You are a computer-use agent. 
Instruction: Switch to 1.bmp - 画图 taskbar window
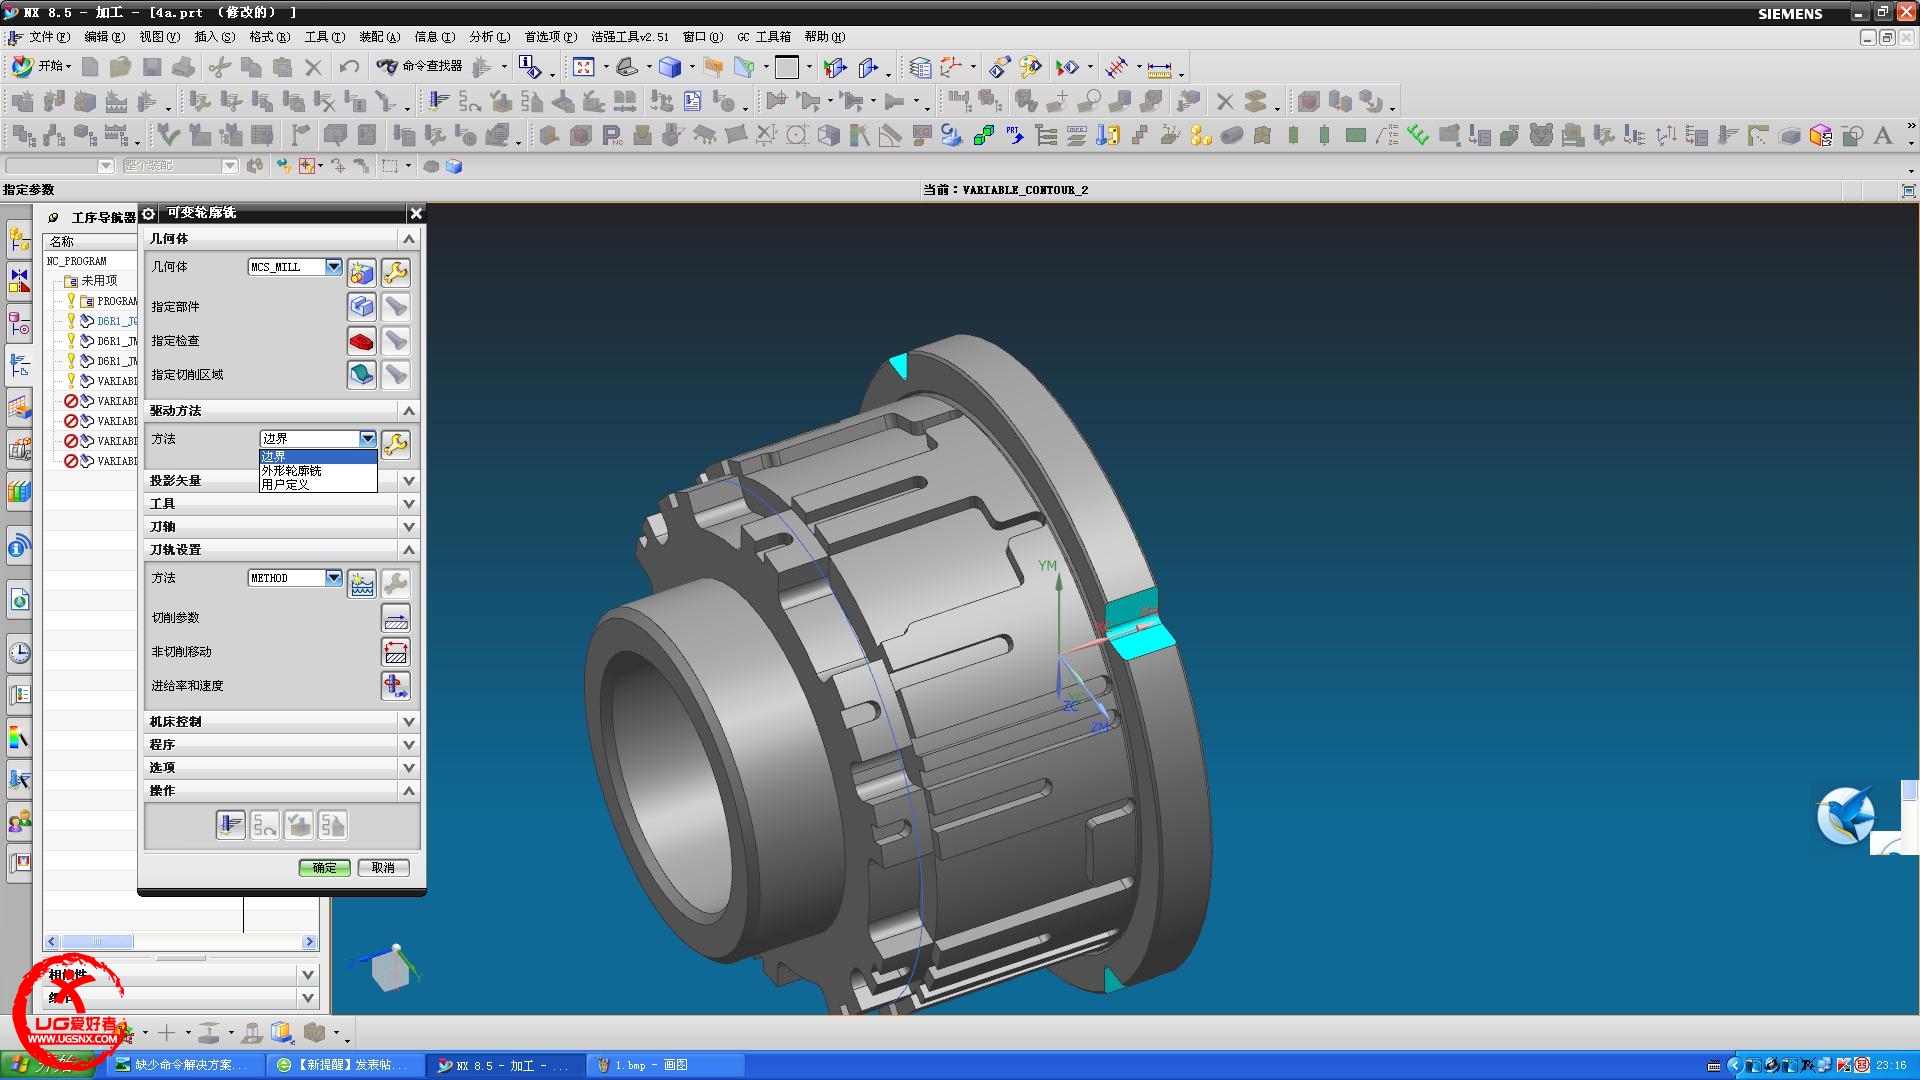665,1065
